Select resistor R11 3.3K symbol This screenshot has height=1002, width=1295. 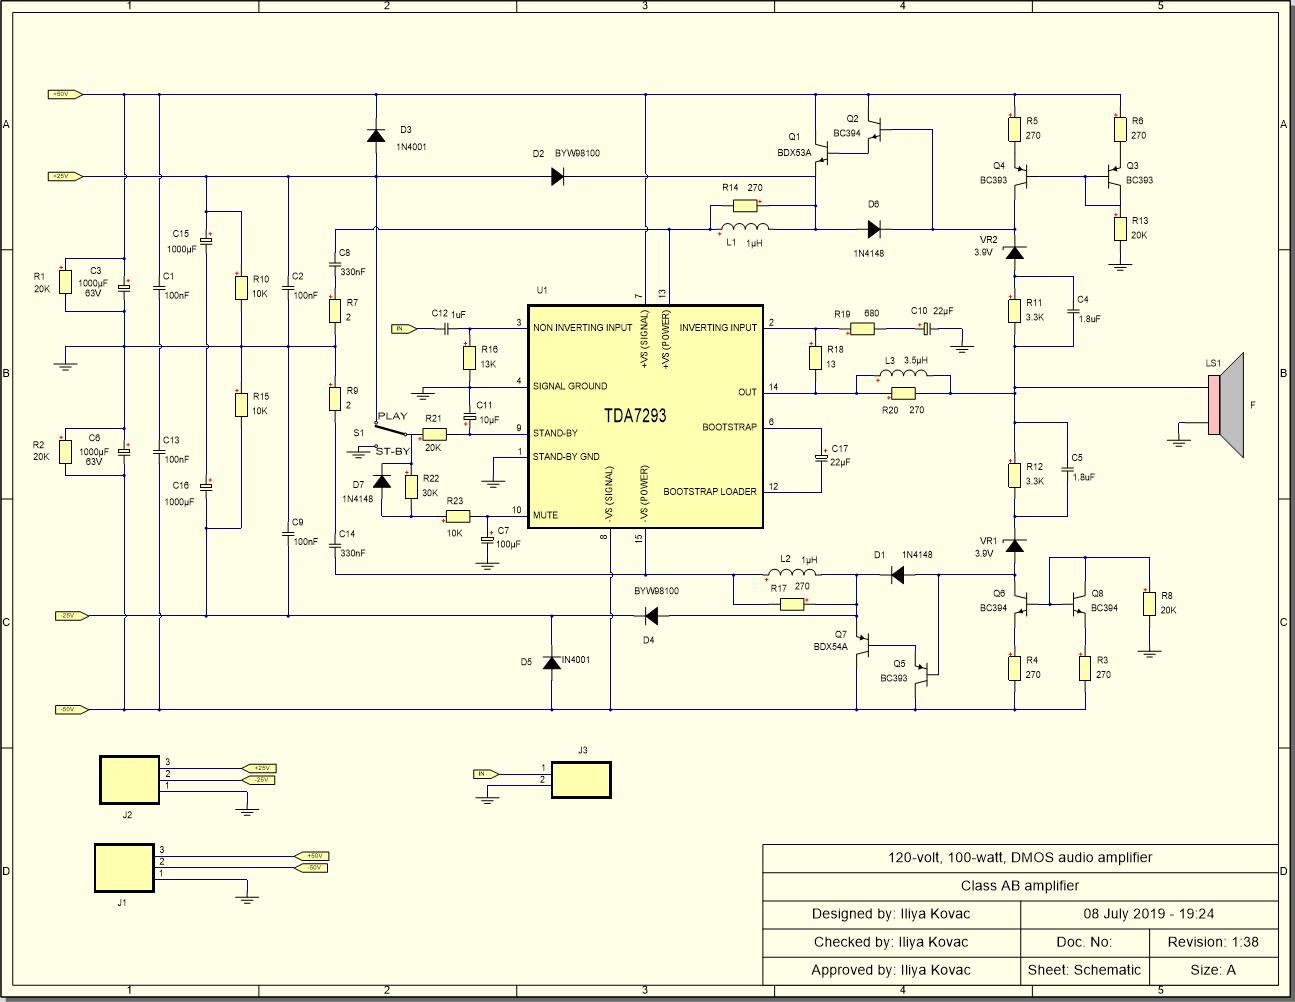pos(1015,310)
